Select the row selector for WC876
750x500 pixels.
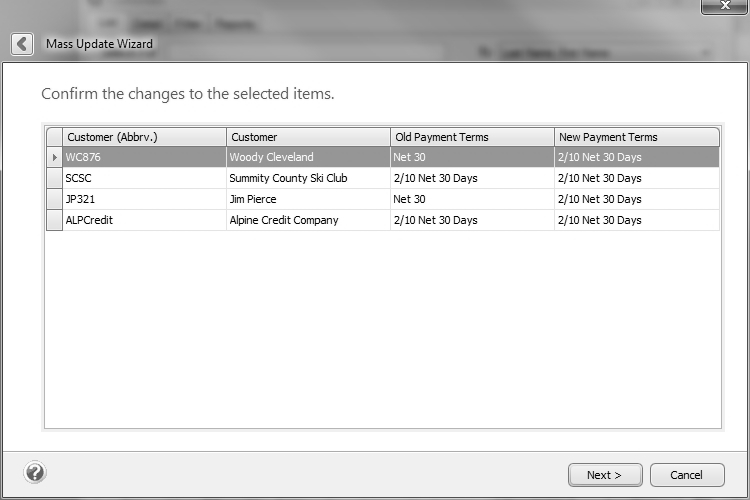(54, 157)
